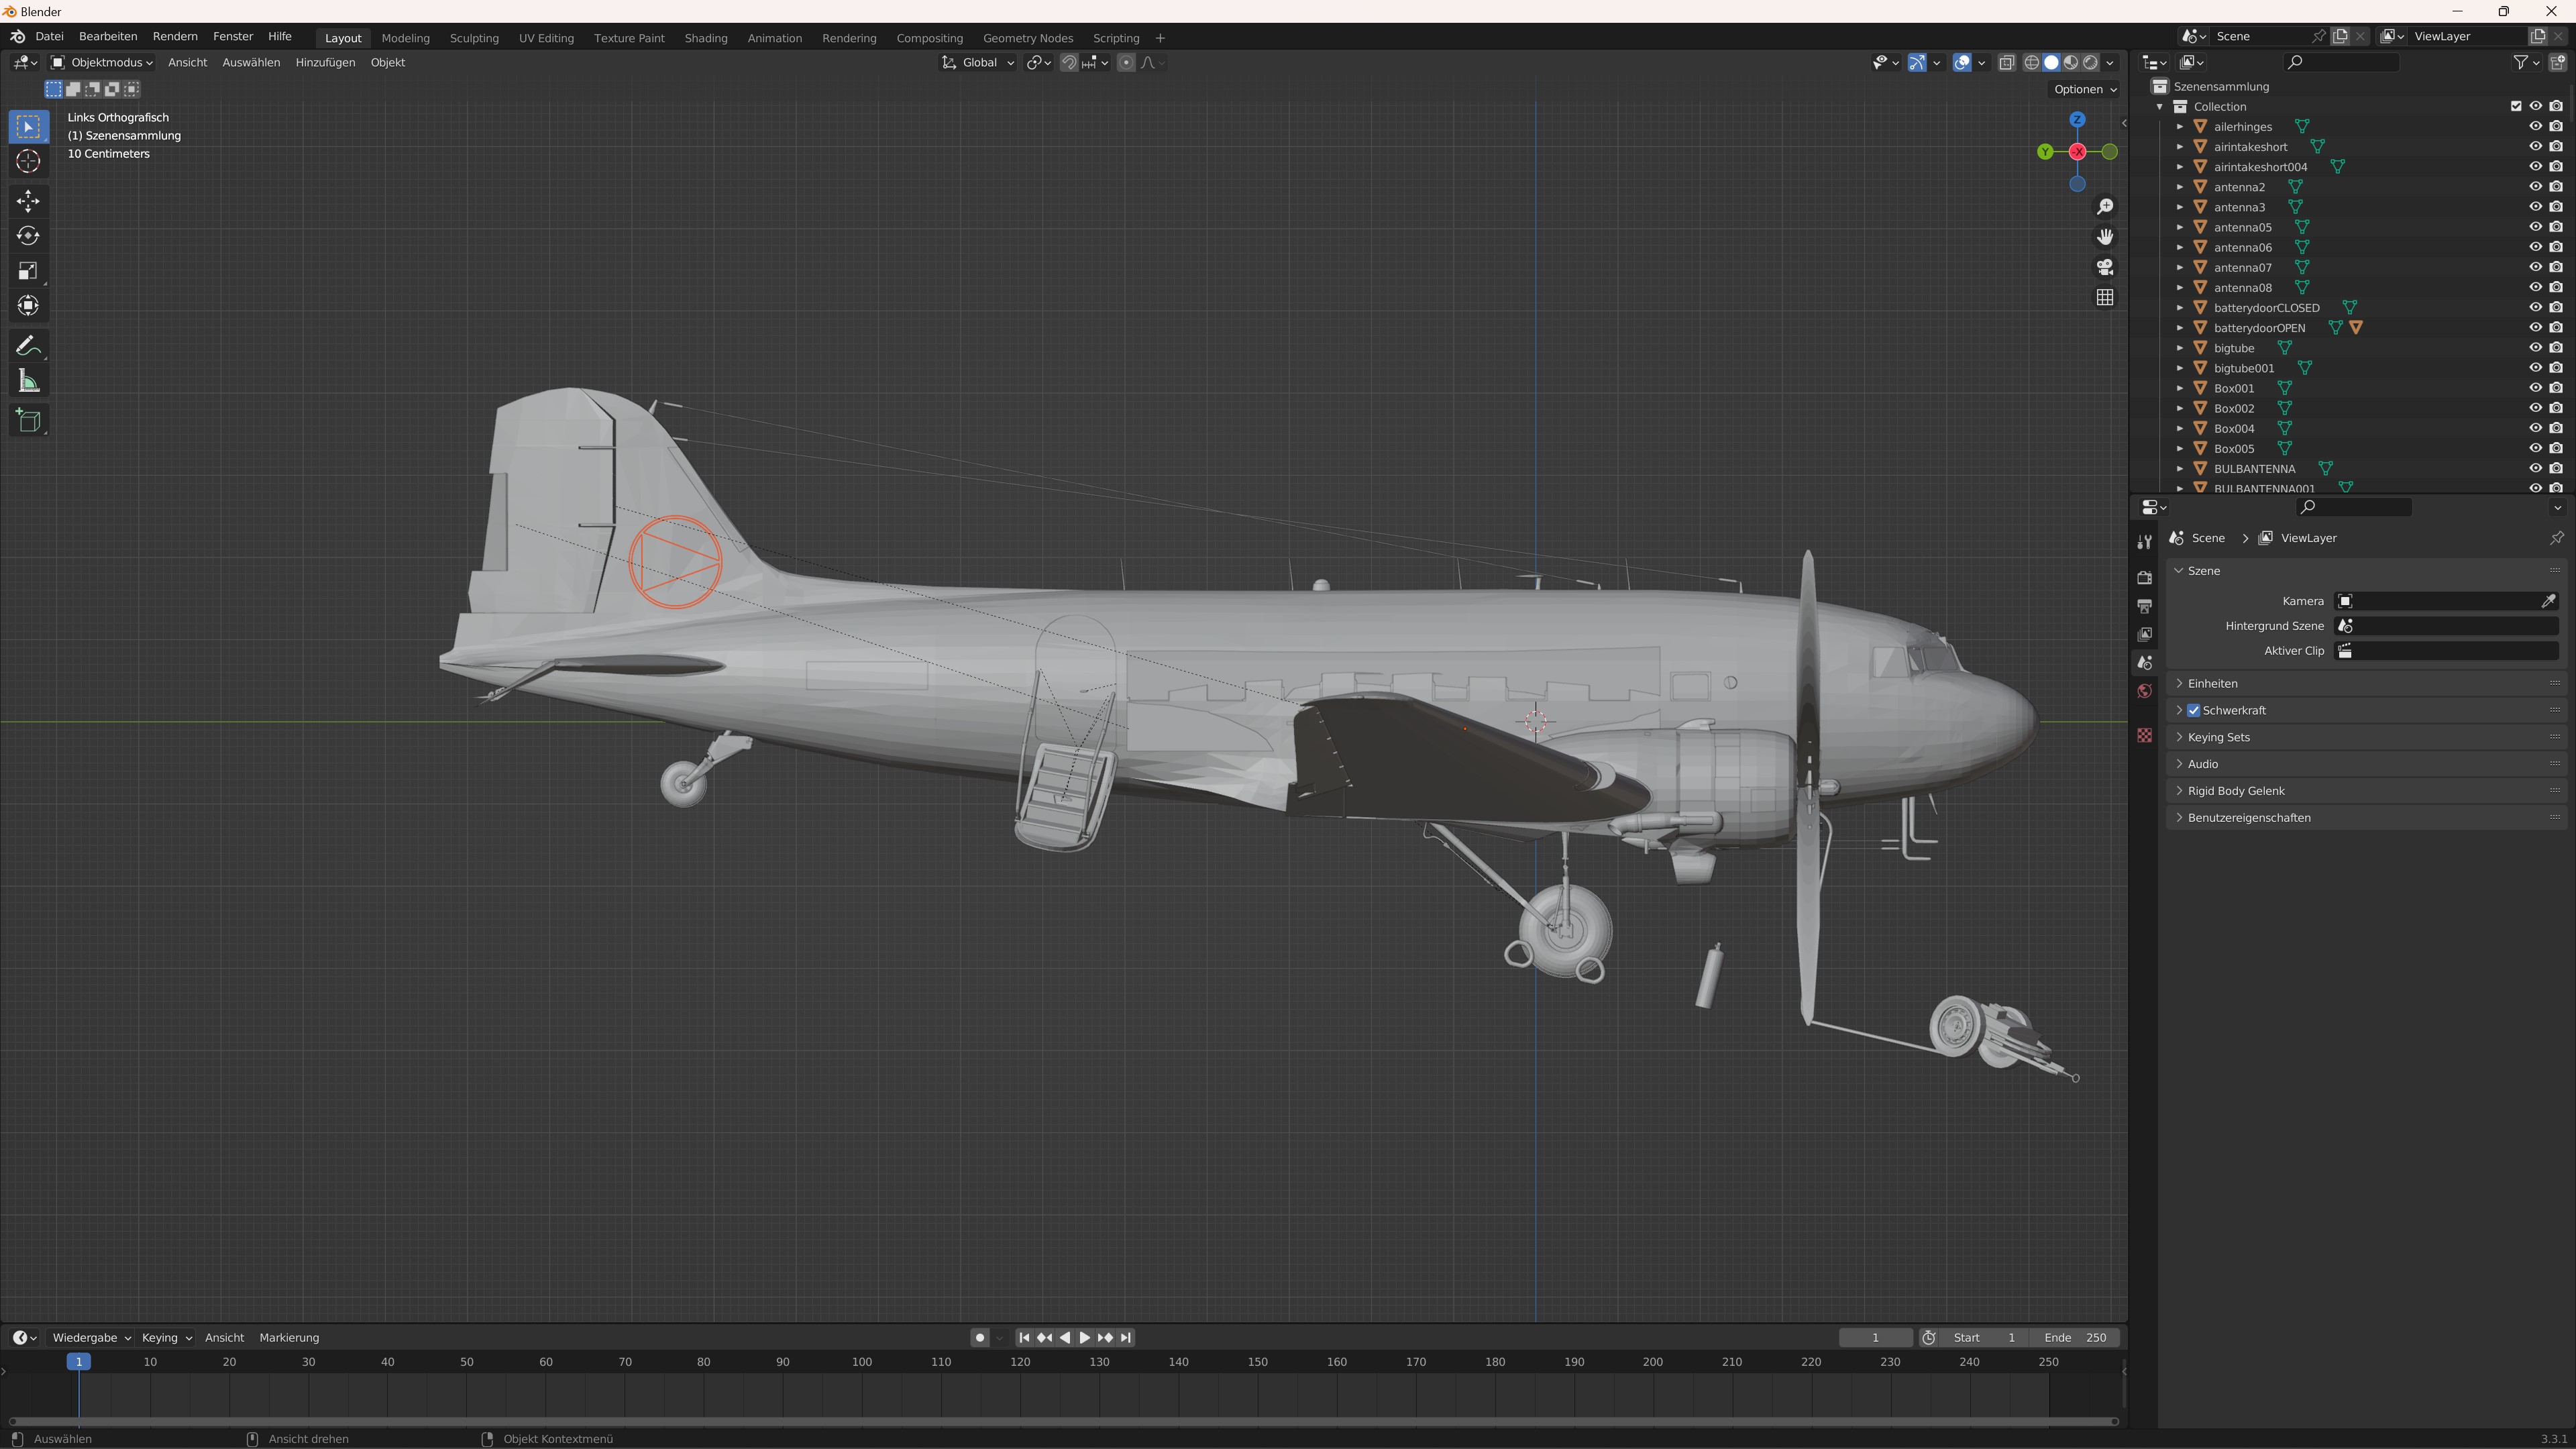Hide antenna2 in viewport via eye

pos(2535,187)
